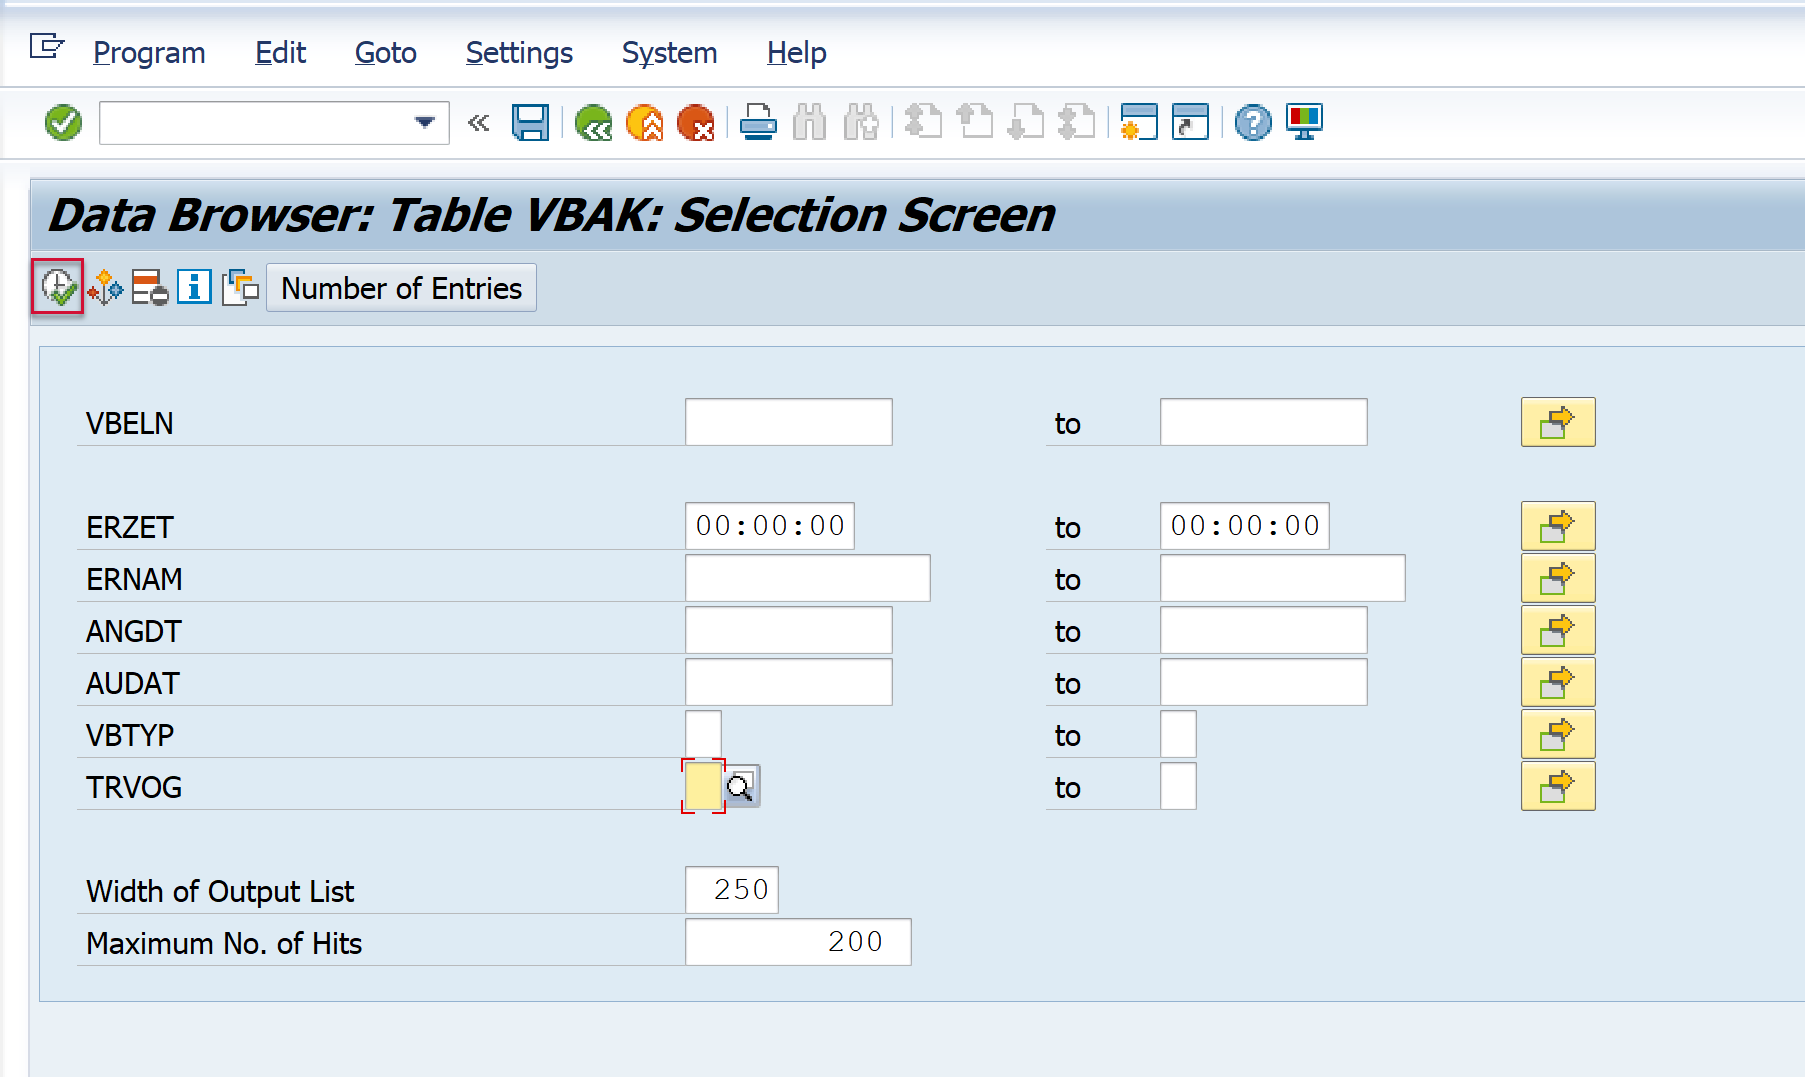Open the Goto menu
This screenshot has height=1077, width=1805.
point(385,53)
